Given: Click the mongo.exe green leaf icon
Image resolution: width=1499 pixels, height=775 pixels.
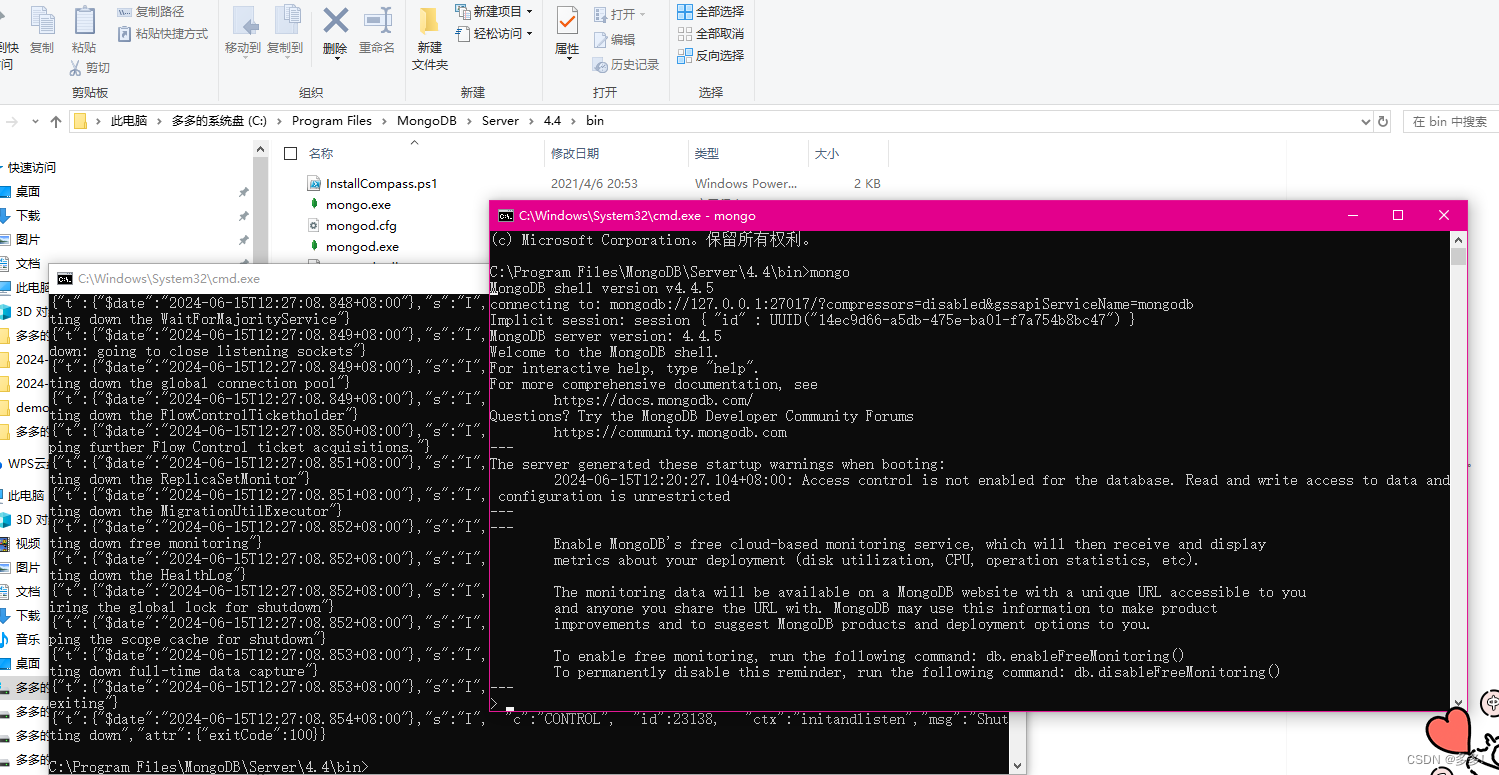Looking at the screenshot, I should 314,204.
